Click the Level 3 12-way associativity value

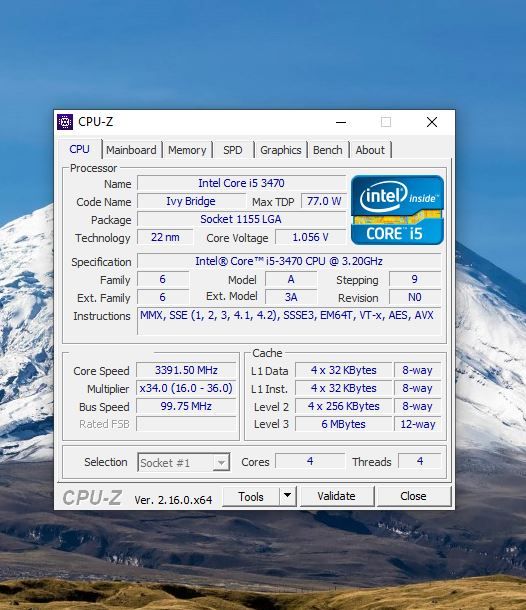[417, 424]
